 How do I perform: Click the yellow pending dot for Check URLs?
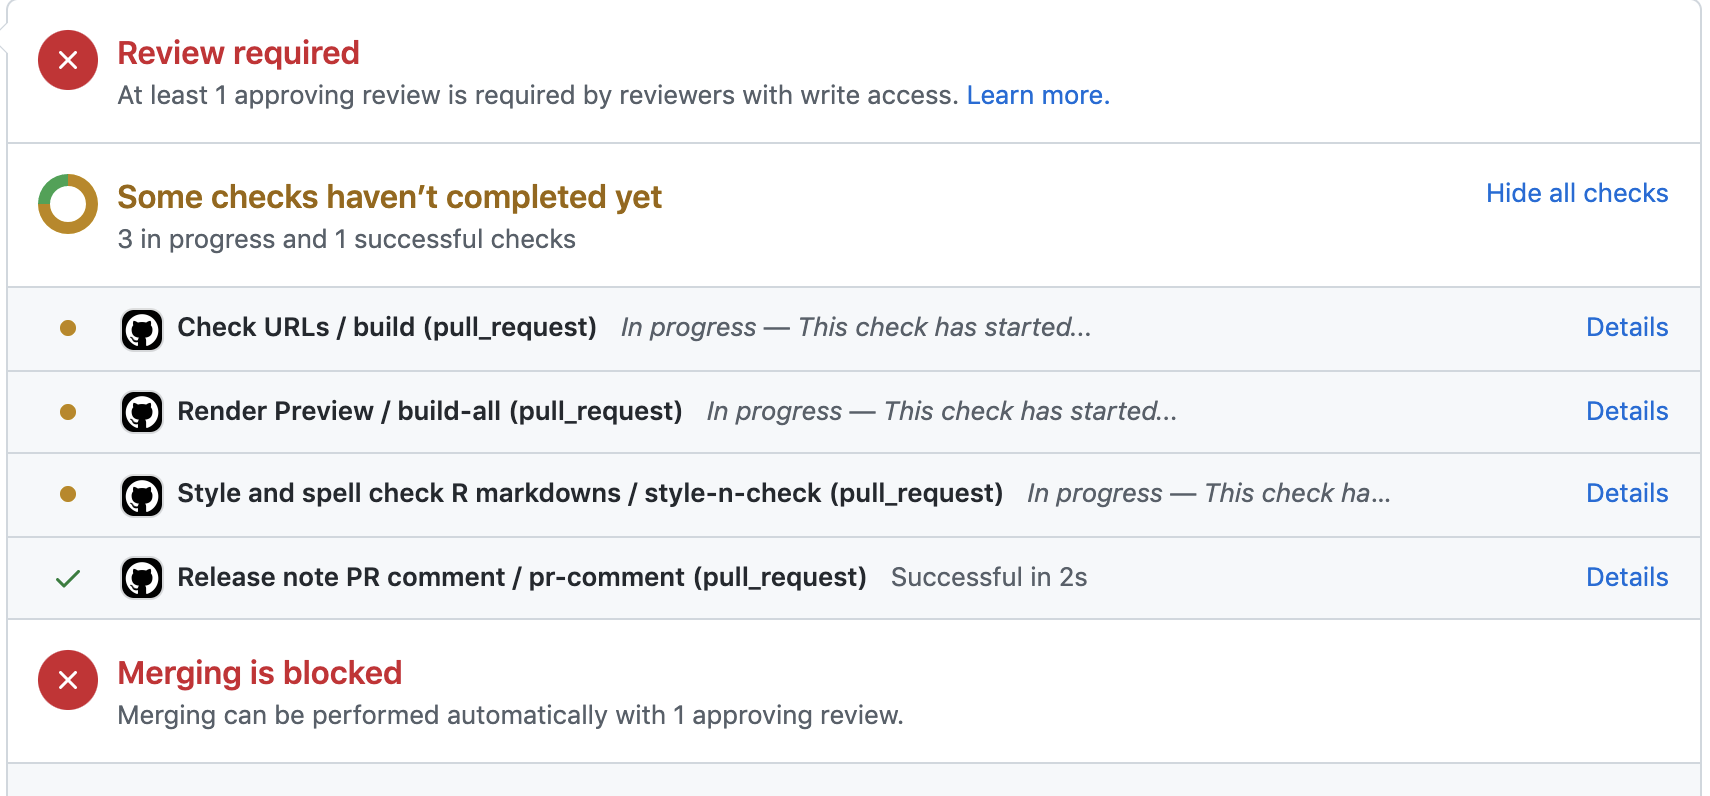pyautogui.click(x=68, y=328)
